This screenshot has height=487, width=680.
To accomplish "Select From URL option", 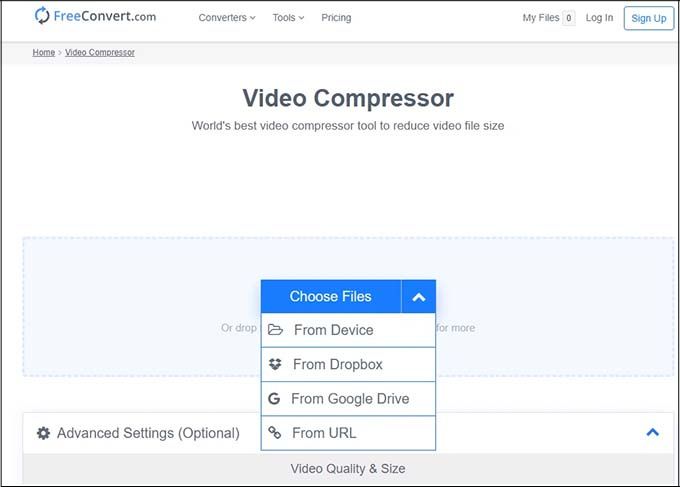I will tap(348, 433).
